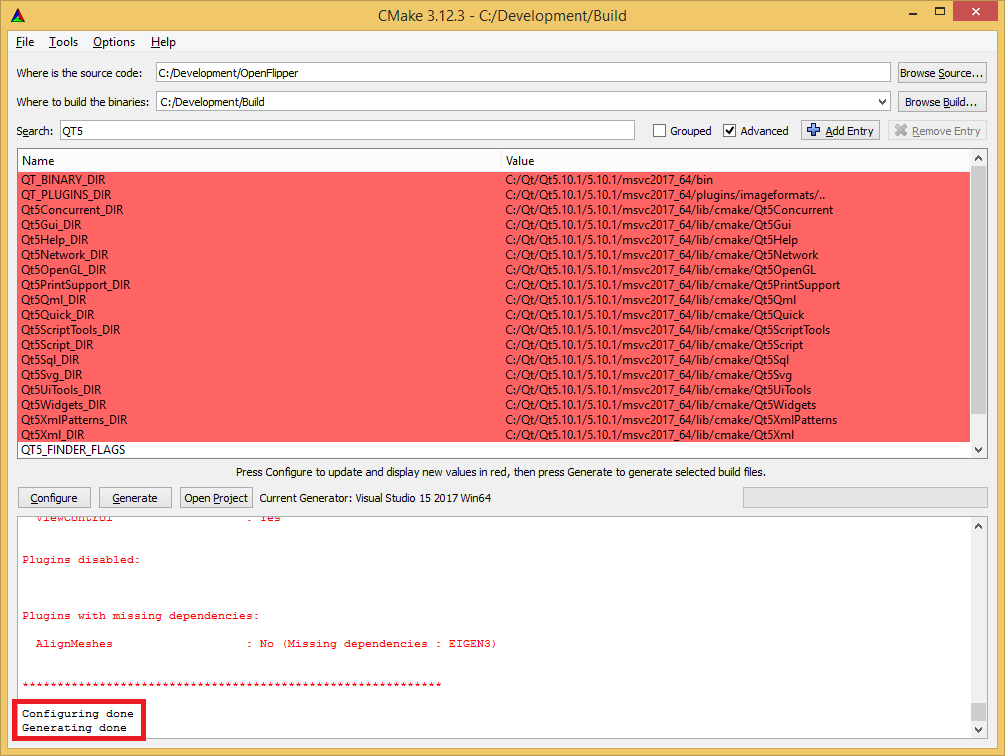Open the Options menu

point(113,42)
